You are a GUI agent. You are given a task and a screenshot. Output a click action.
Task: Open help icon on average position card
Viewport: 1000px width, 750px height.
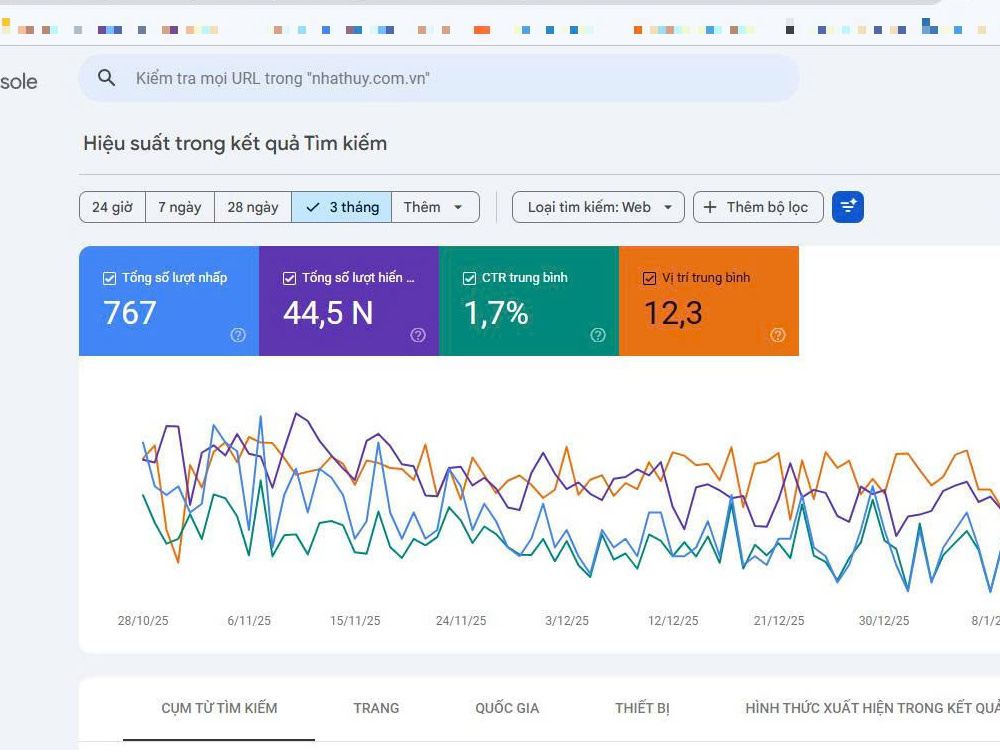[777, 335]
